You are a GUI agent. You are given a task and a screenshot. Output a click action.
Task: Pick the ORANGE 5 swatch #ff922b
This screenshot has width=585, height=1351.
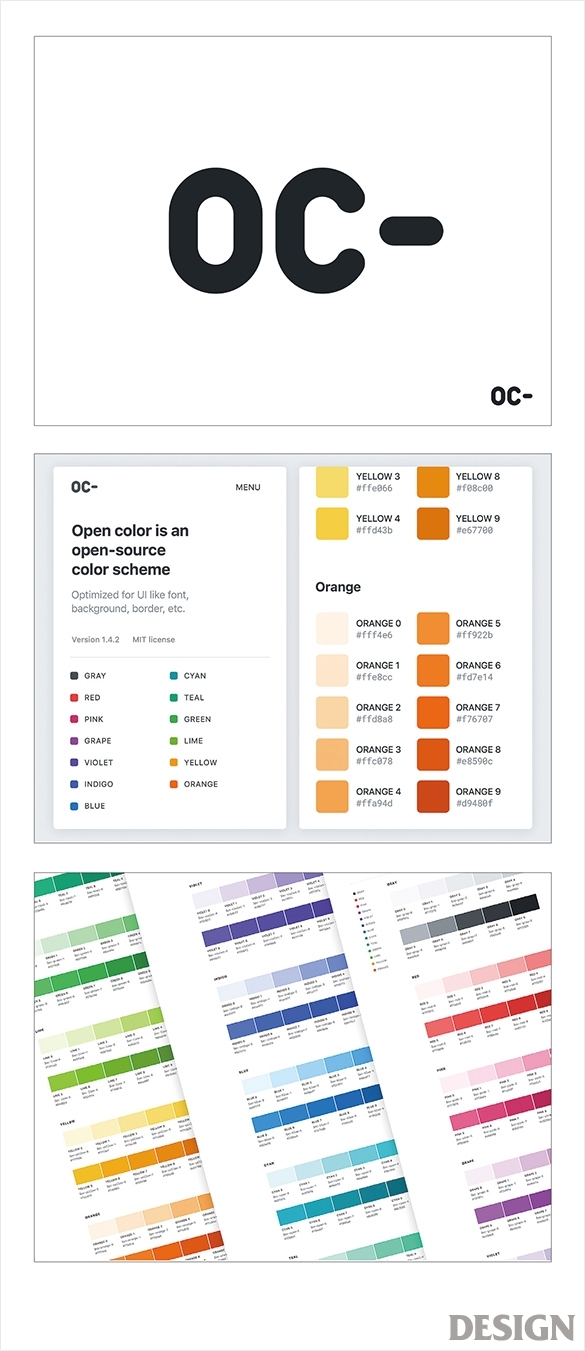[x=433, y=629]
